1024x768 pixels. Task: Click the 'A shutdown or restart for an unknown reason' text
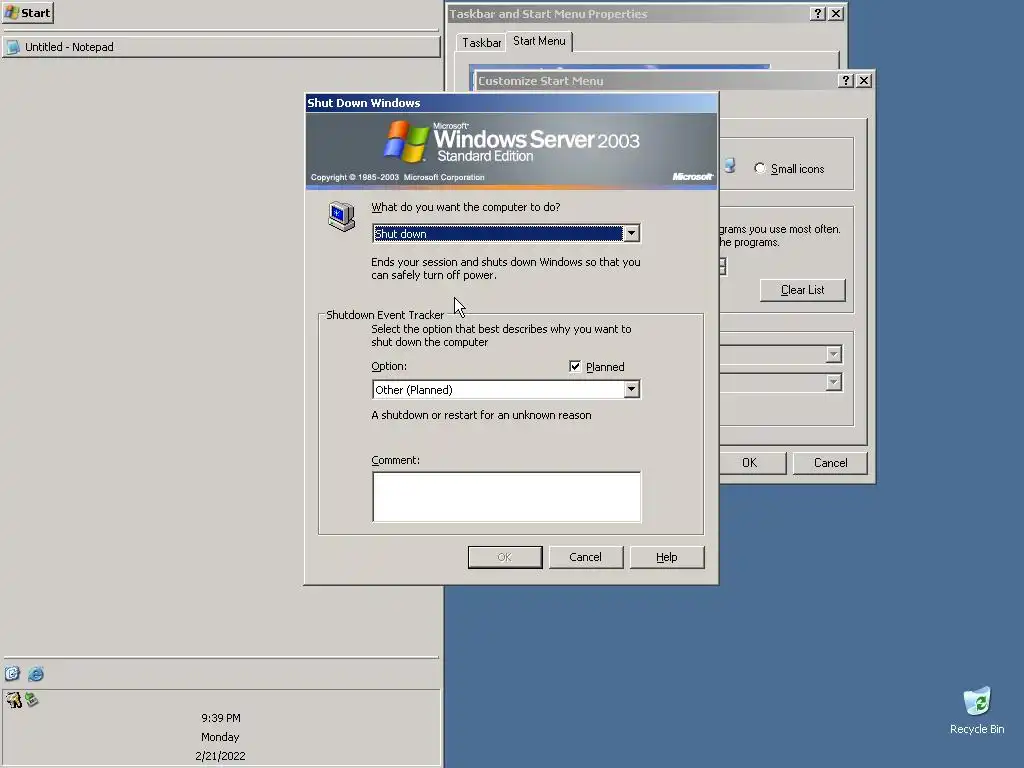[481, 415]
